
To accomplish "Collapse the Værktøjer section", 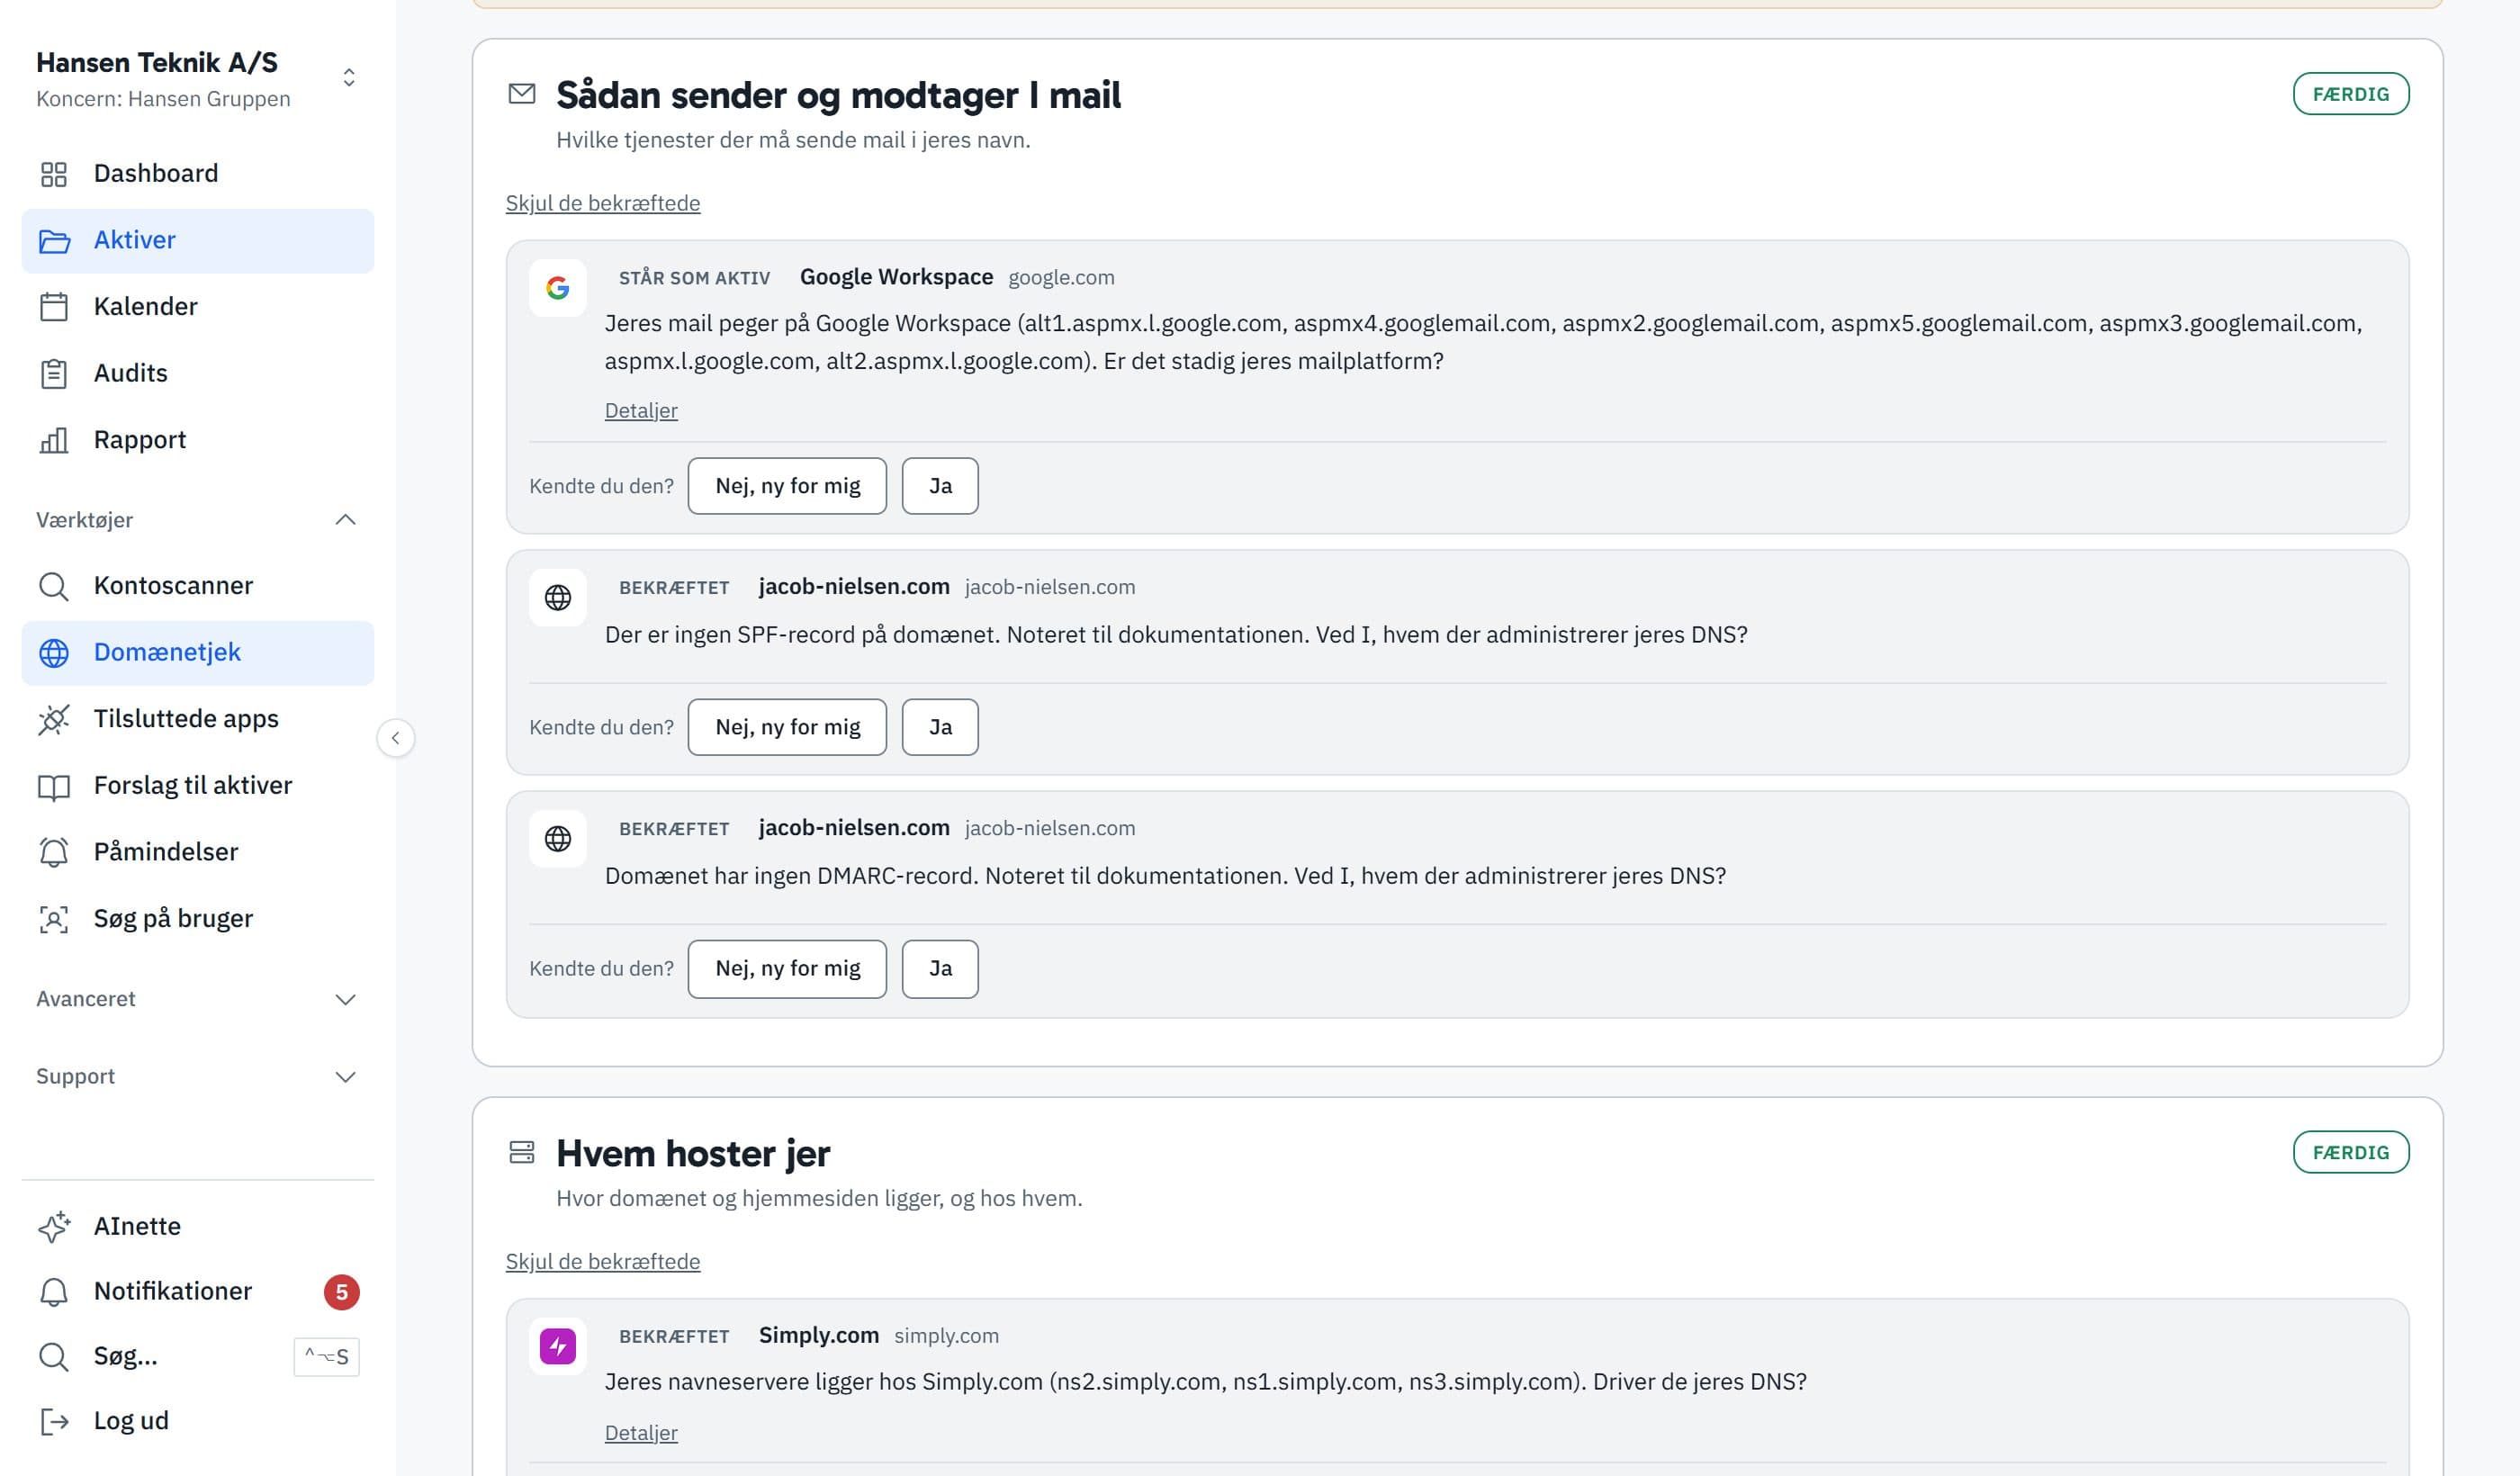I will point(197,520).
